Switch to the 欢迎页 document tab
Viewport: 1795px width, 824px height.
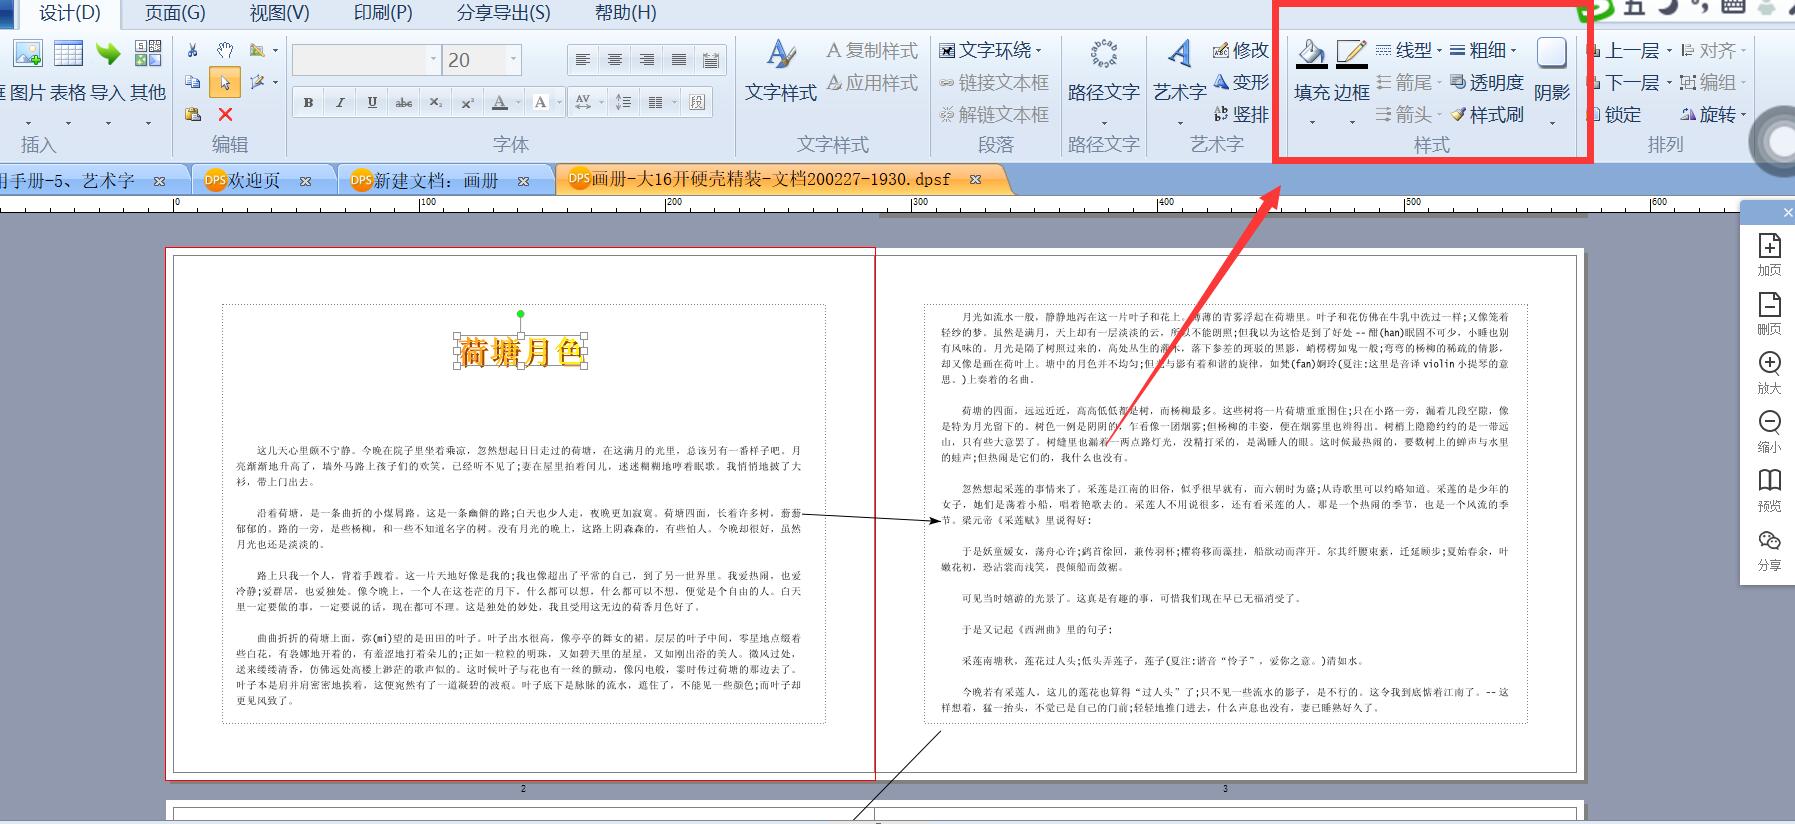click(x=256, y=181)
